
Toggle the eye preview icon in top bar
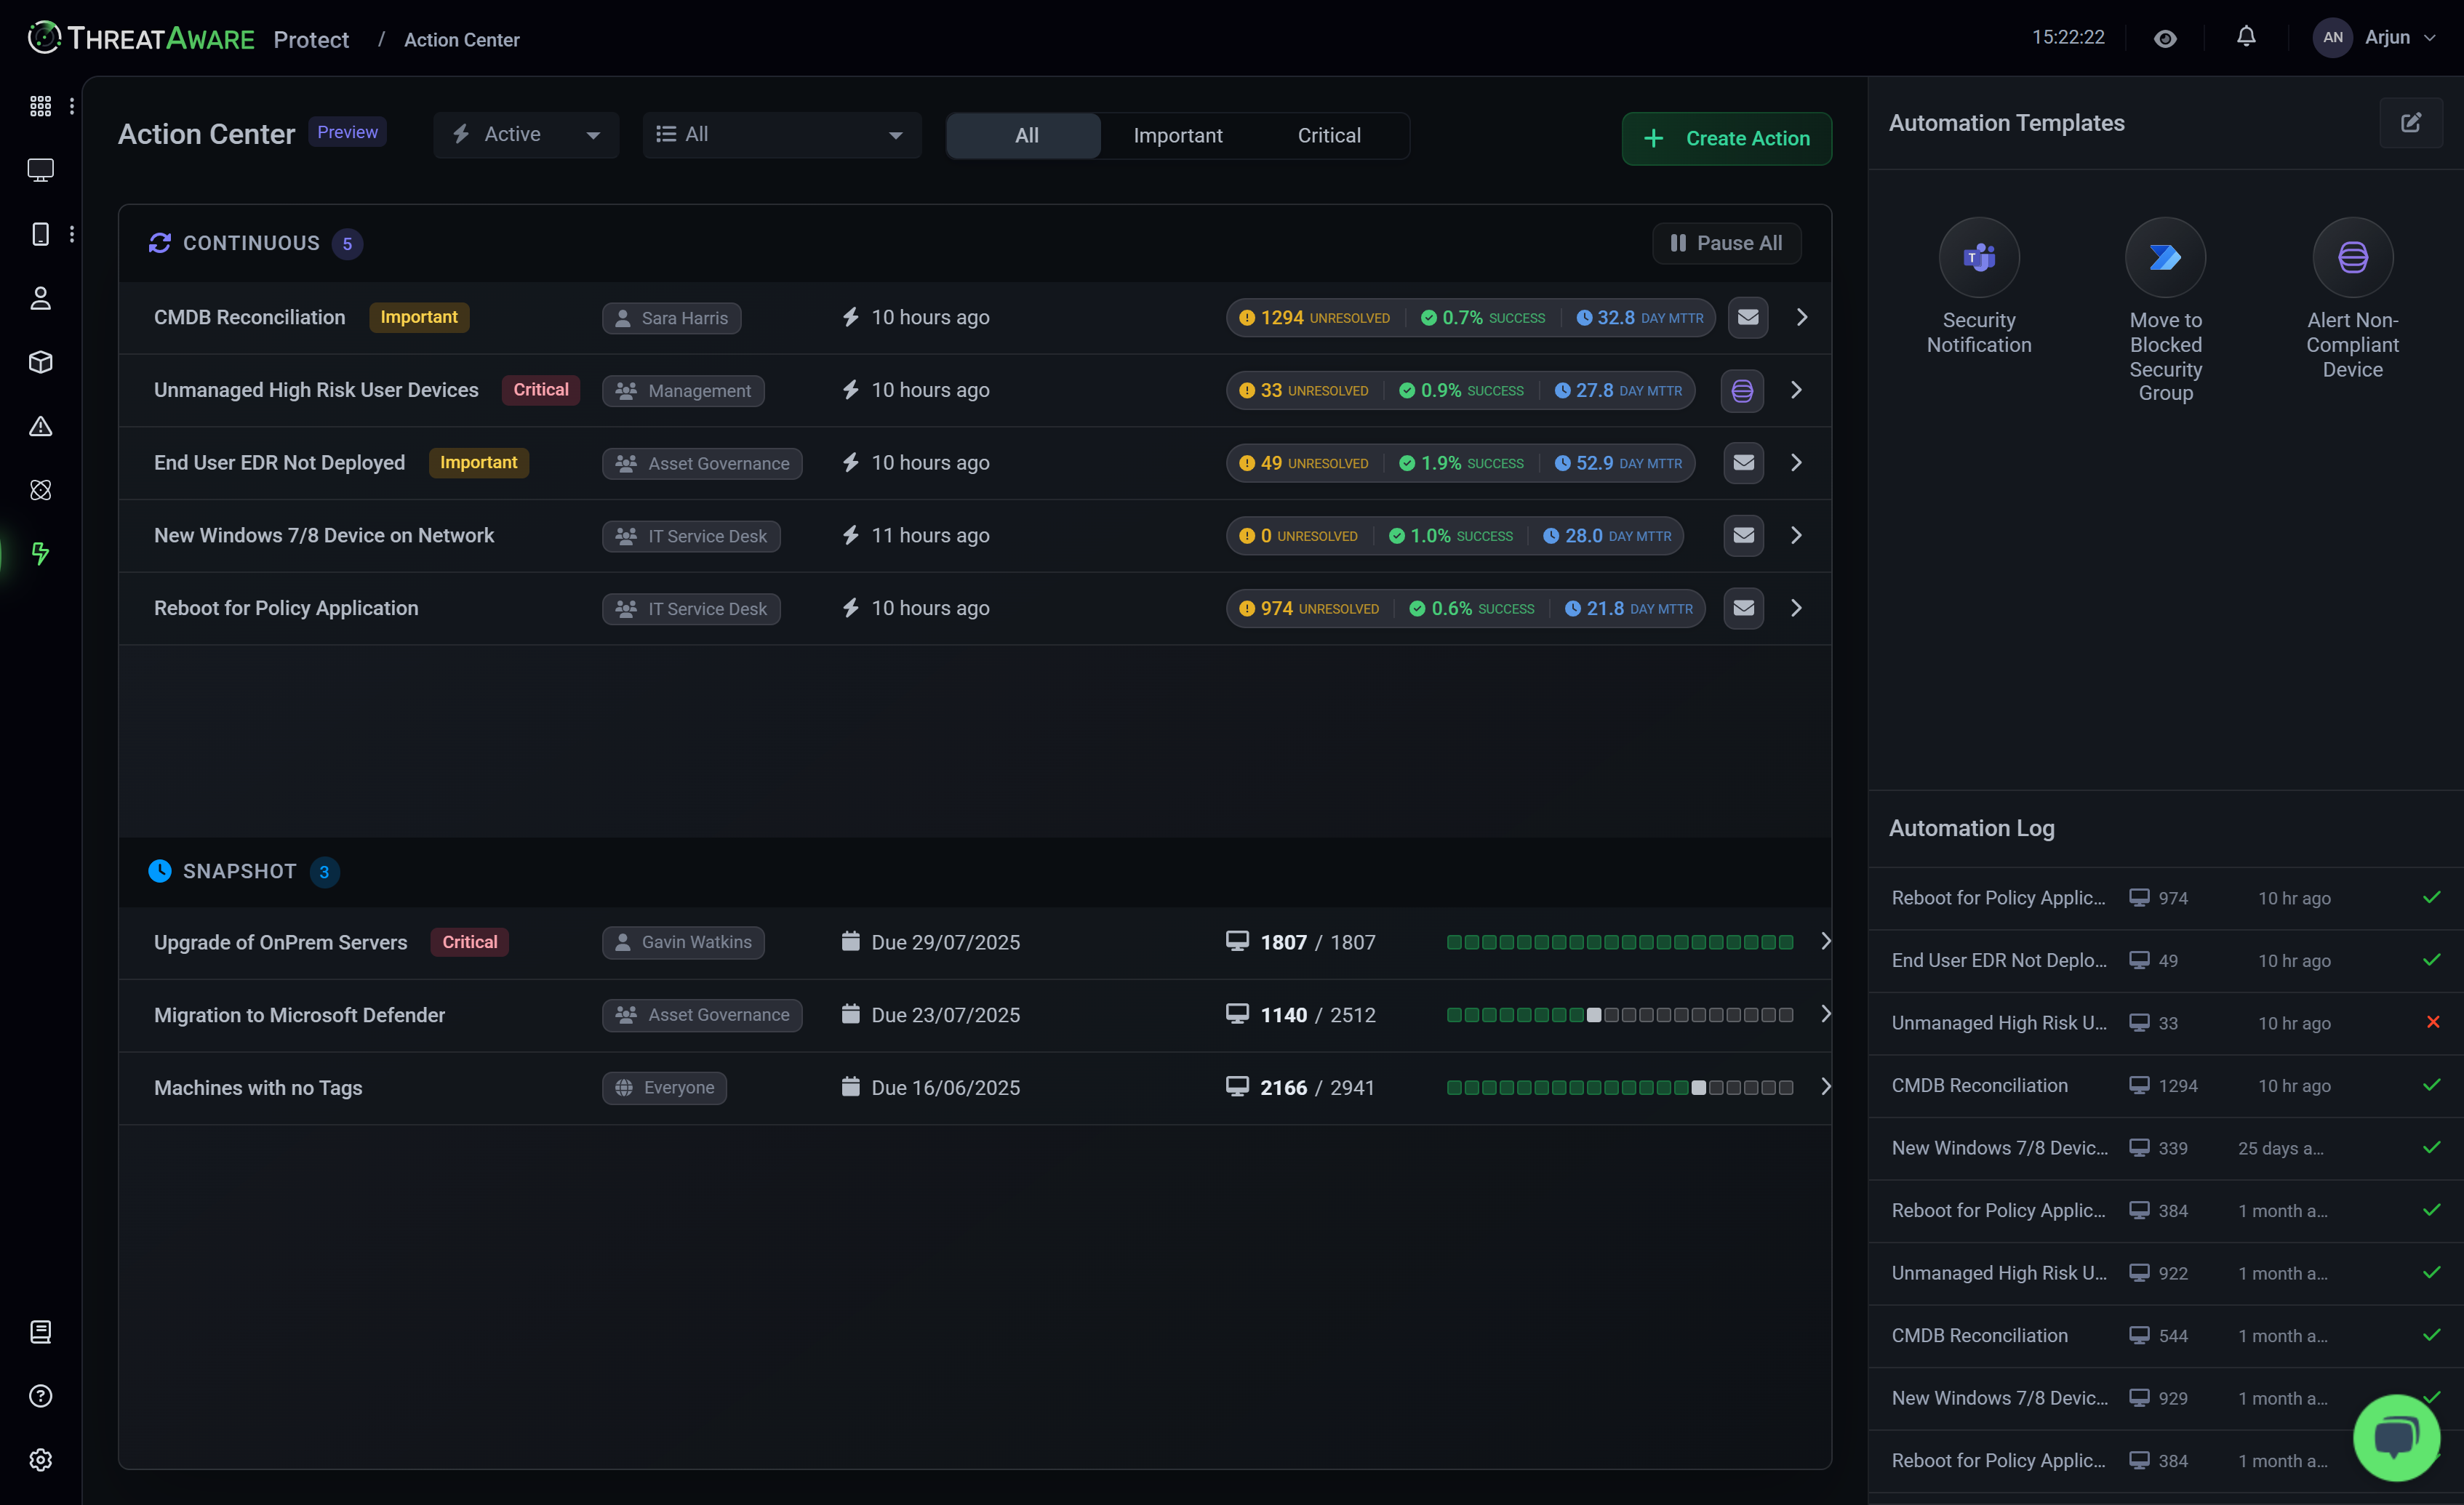(2165, 38)
